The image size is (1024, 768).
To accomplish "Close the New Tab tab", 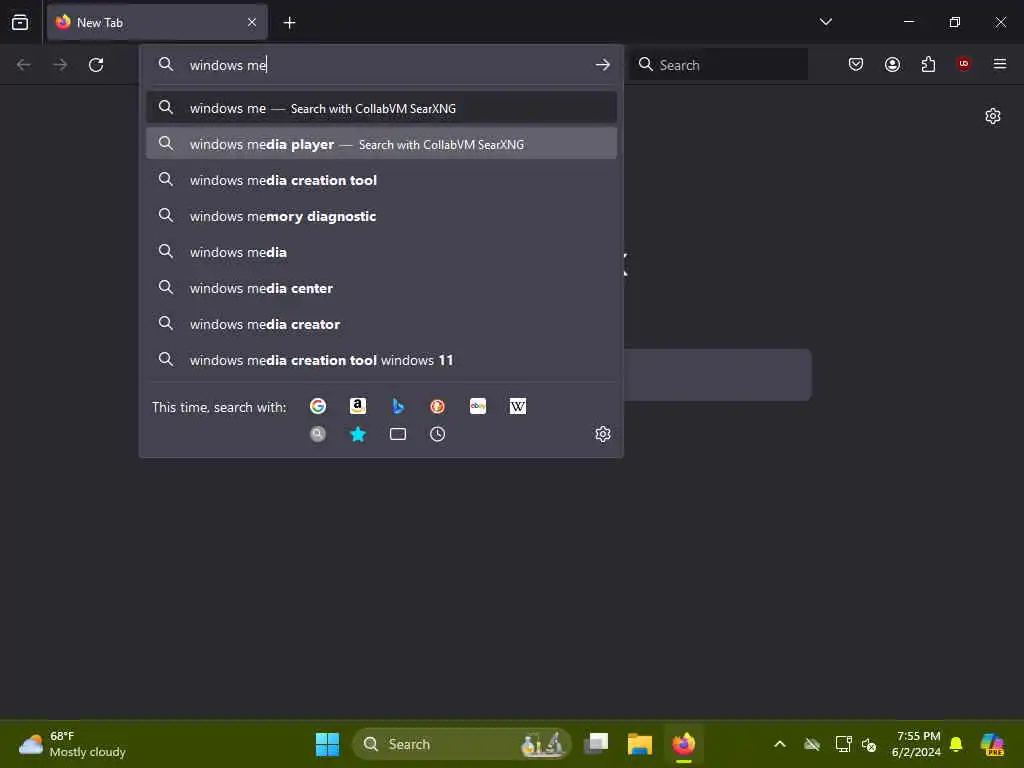I will point(252,22).
